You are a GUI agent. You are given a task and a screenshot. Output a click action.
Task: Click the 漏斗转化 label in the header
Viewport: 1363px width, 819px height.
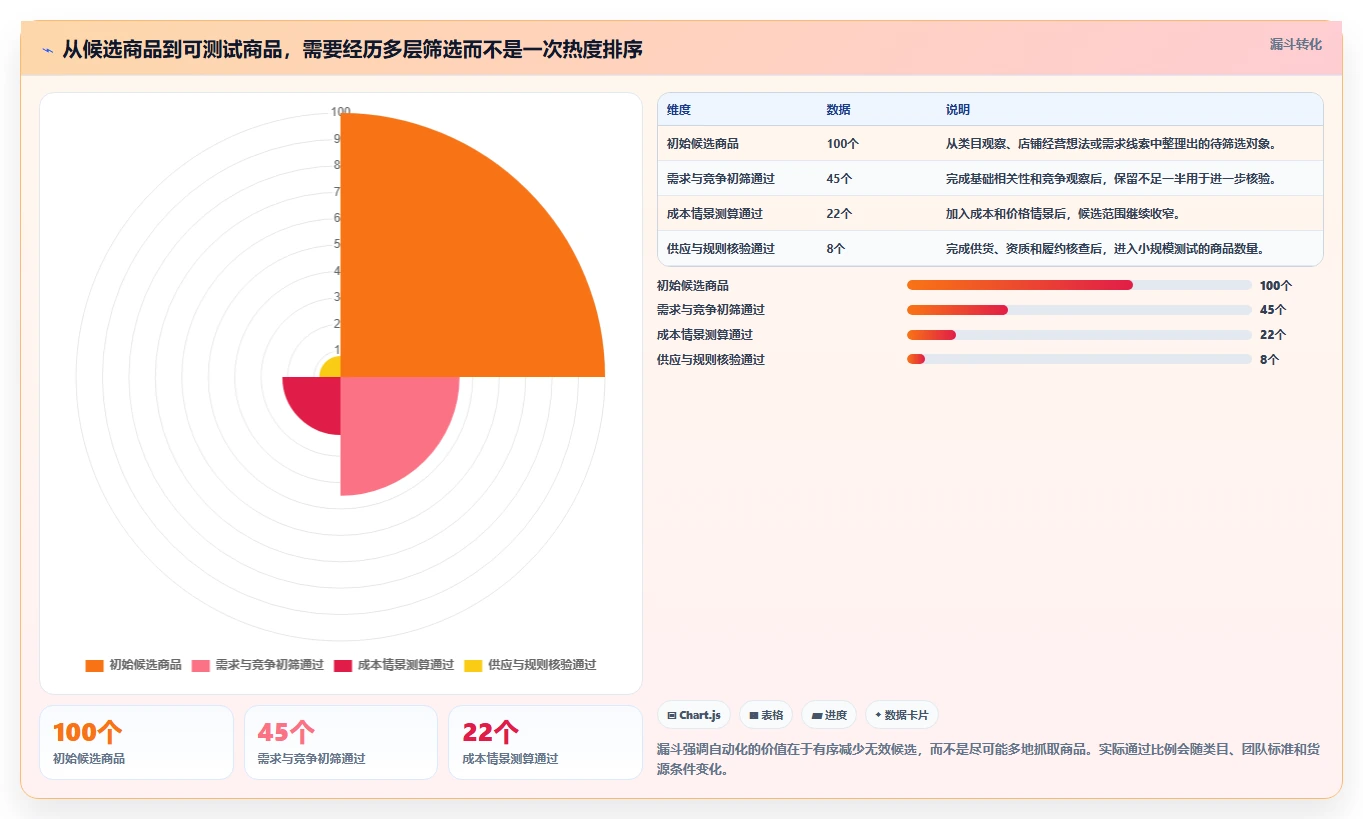[1295, 45]
